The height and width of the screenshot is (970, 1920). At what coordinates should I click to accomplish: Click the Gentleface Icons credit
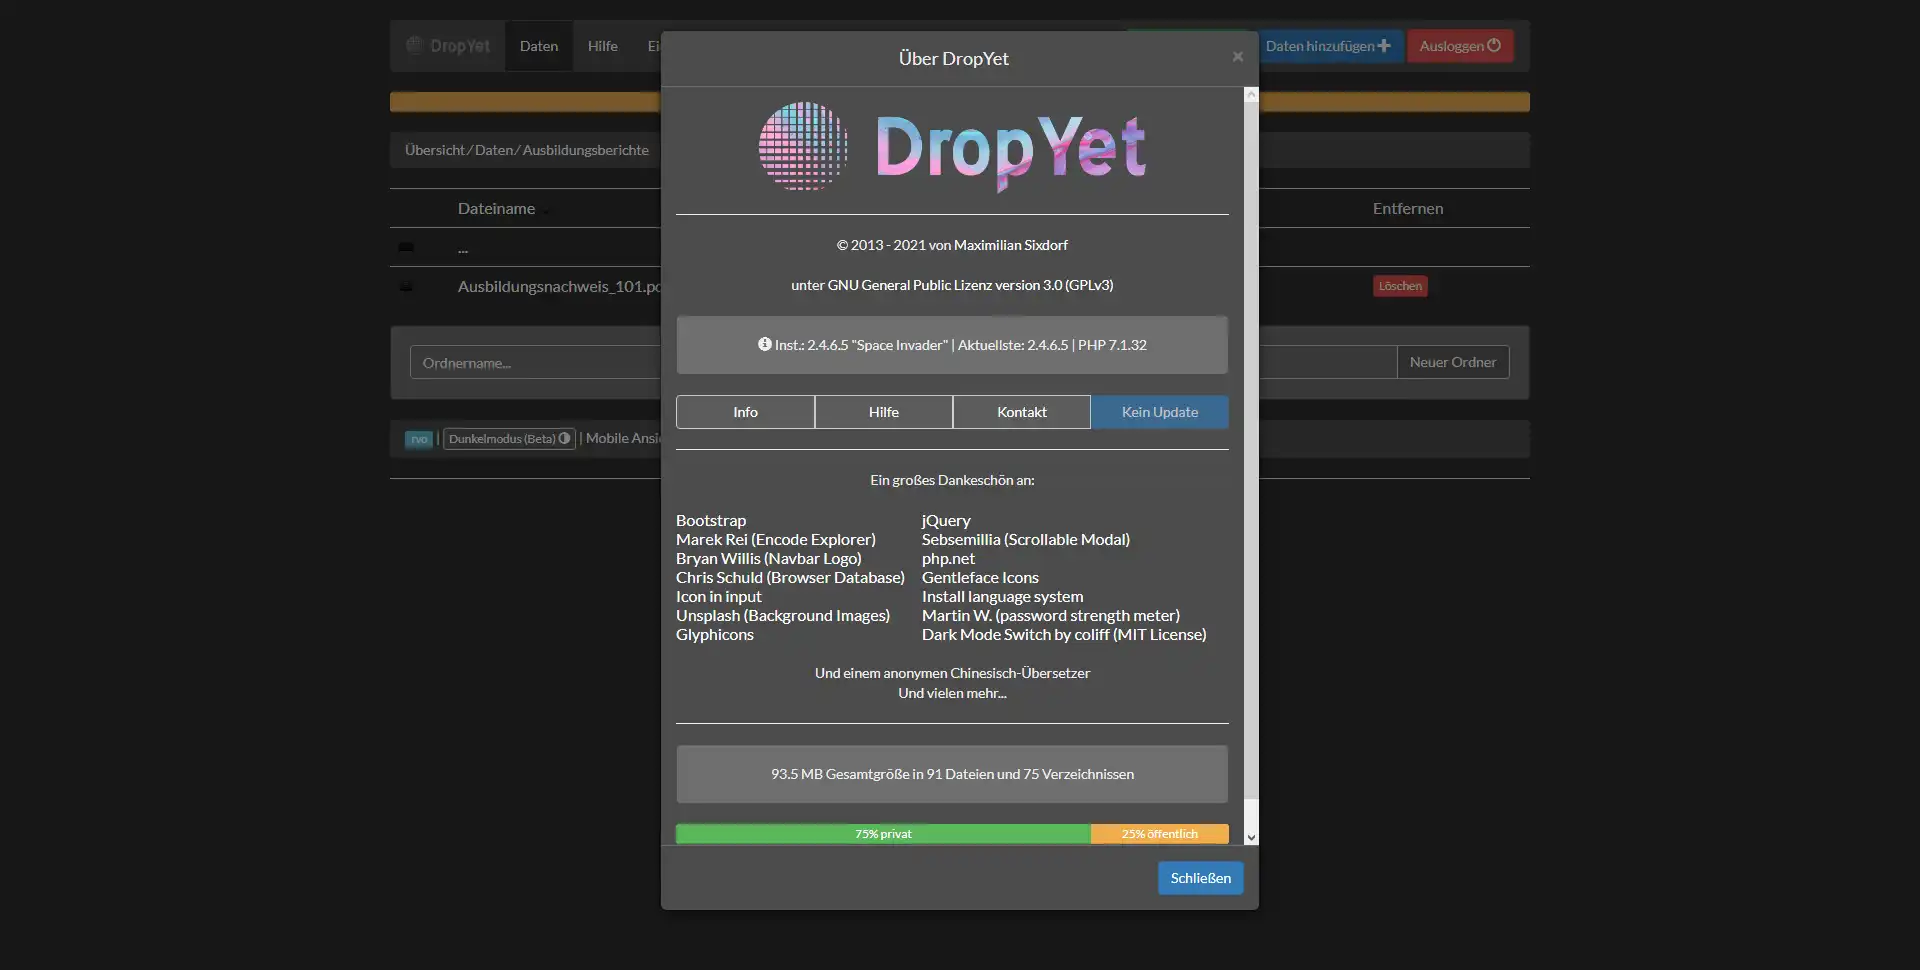(980, 577)
